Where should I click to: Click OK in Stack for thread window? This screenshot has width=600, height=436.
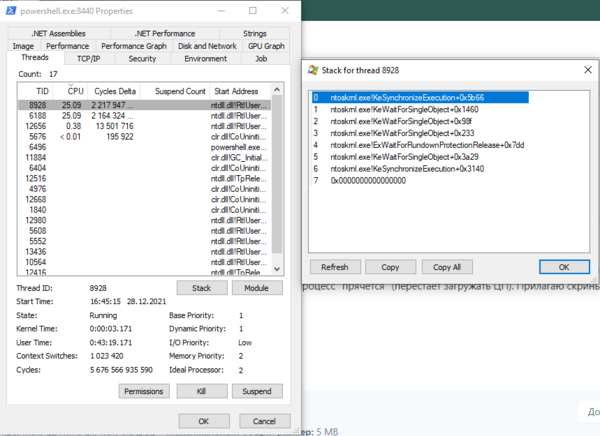click(x=564, y=267)
